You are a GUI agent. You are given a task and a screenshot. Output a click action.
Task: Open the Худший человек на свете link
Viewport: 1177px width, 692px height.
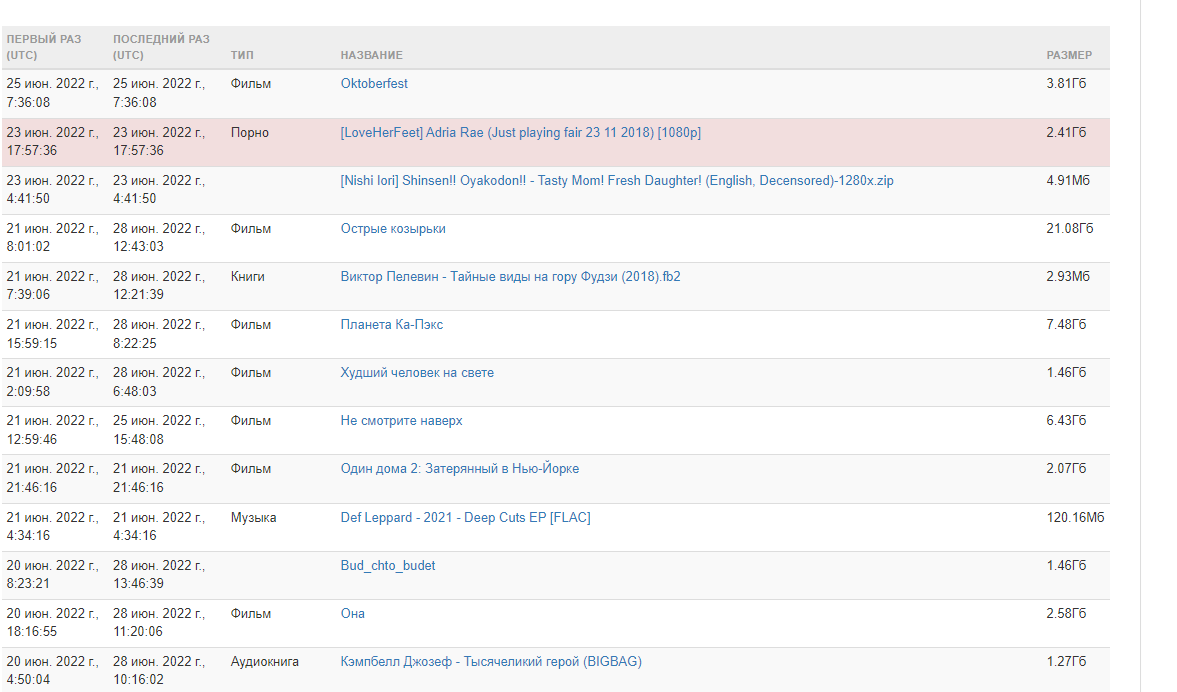click(x=417, y=372)
